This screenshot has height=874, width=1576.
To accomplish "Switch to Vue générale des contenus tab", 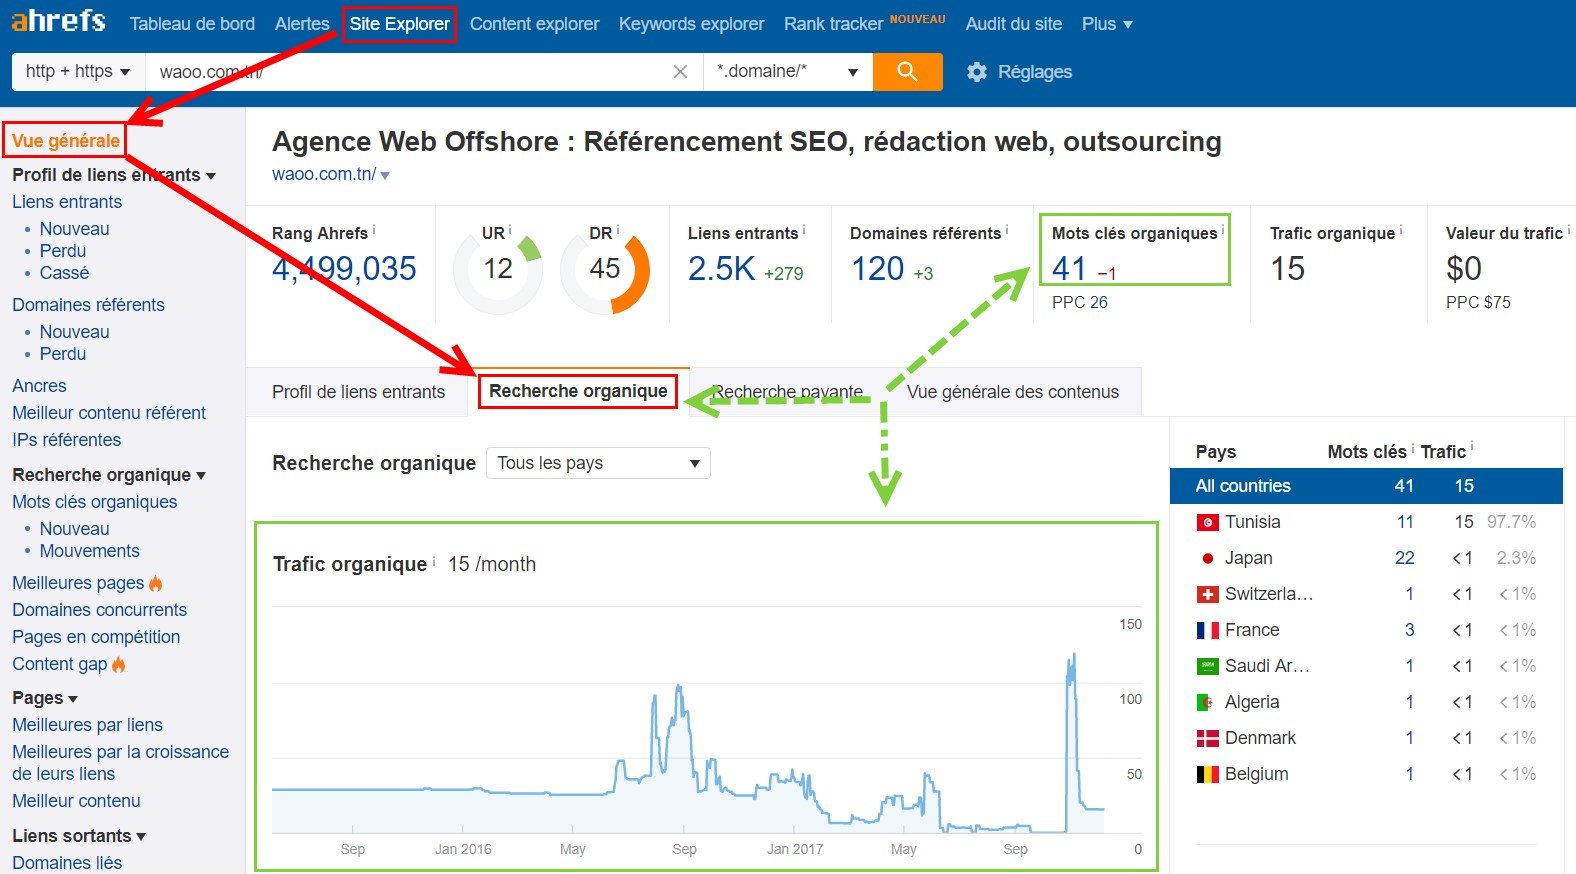I will [1013, 392].
